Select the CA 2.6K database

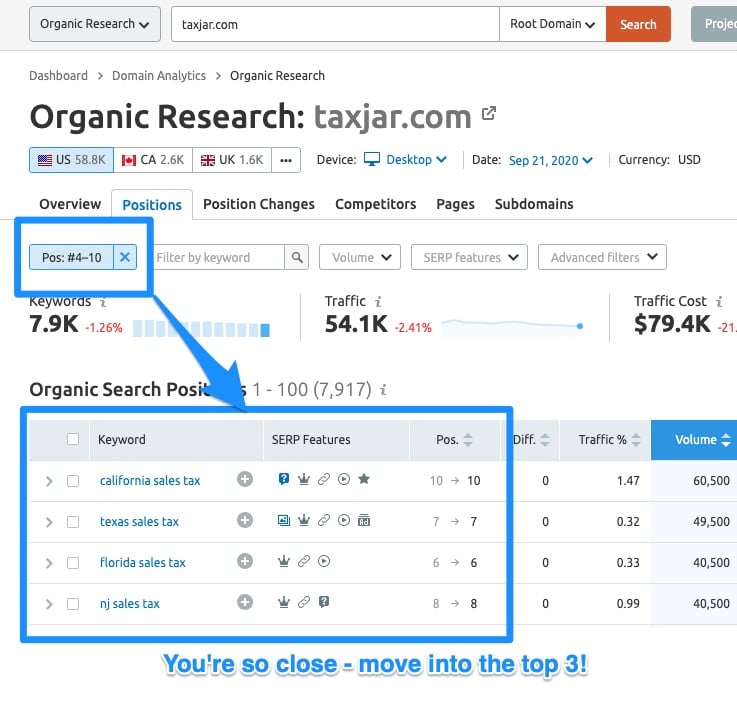pyautogui.click(x=153, y=160)
